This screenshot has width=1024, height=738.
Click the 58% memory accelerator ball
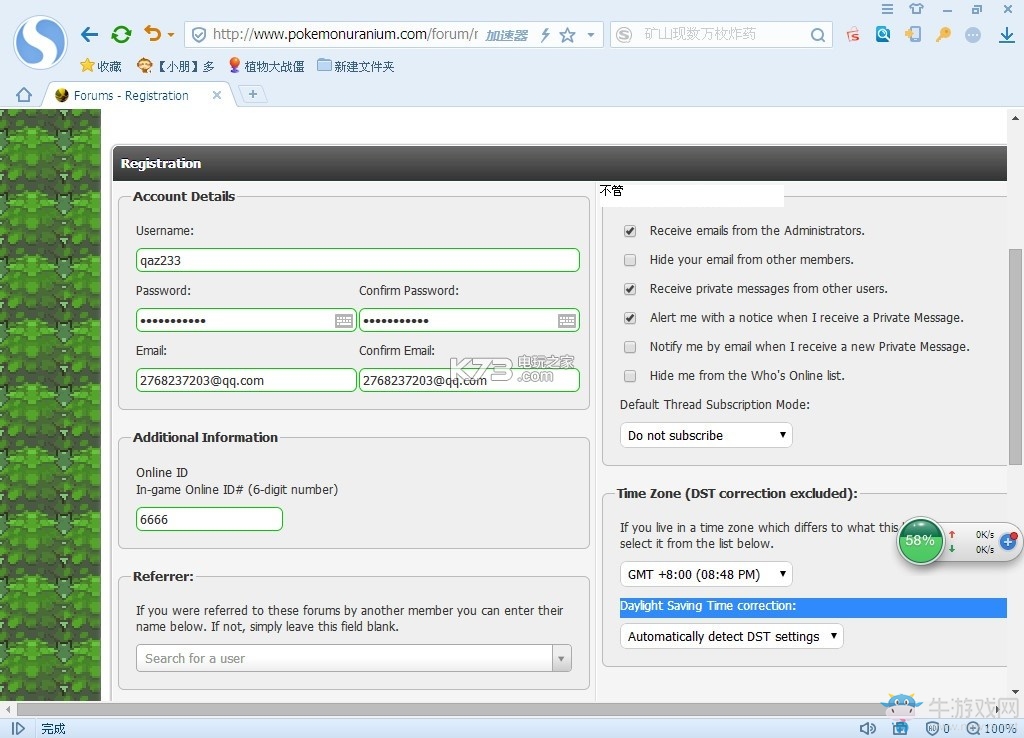pyautogui.click(x=920, y=540)
